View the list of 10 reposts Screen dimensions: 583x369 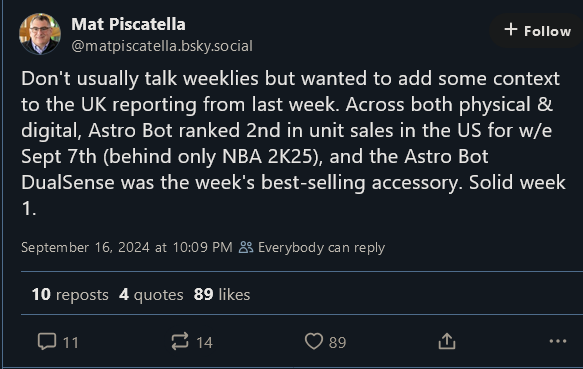click(70, 295)
